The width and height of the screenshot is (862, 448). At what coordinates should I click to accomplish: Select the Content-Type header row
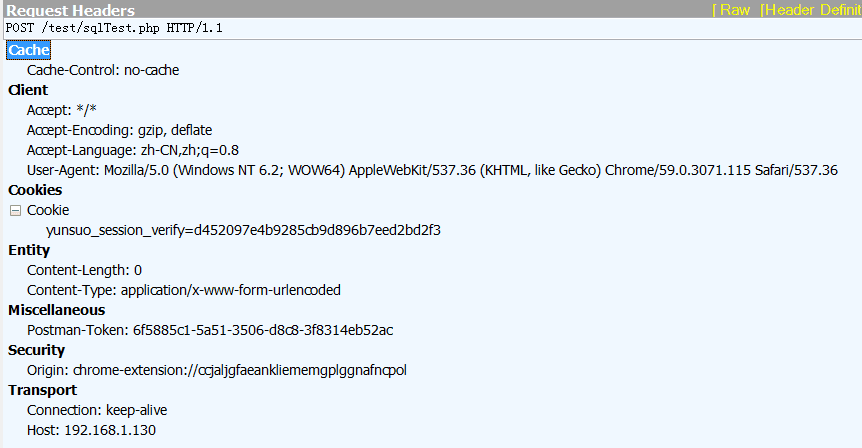pos(184,290)
